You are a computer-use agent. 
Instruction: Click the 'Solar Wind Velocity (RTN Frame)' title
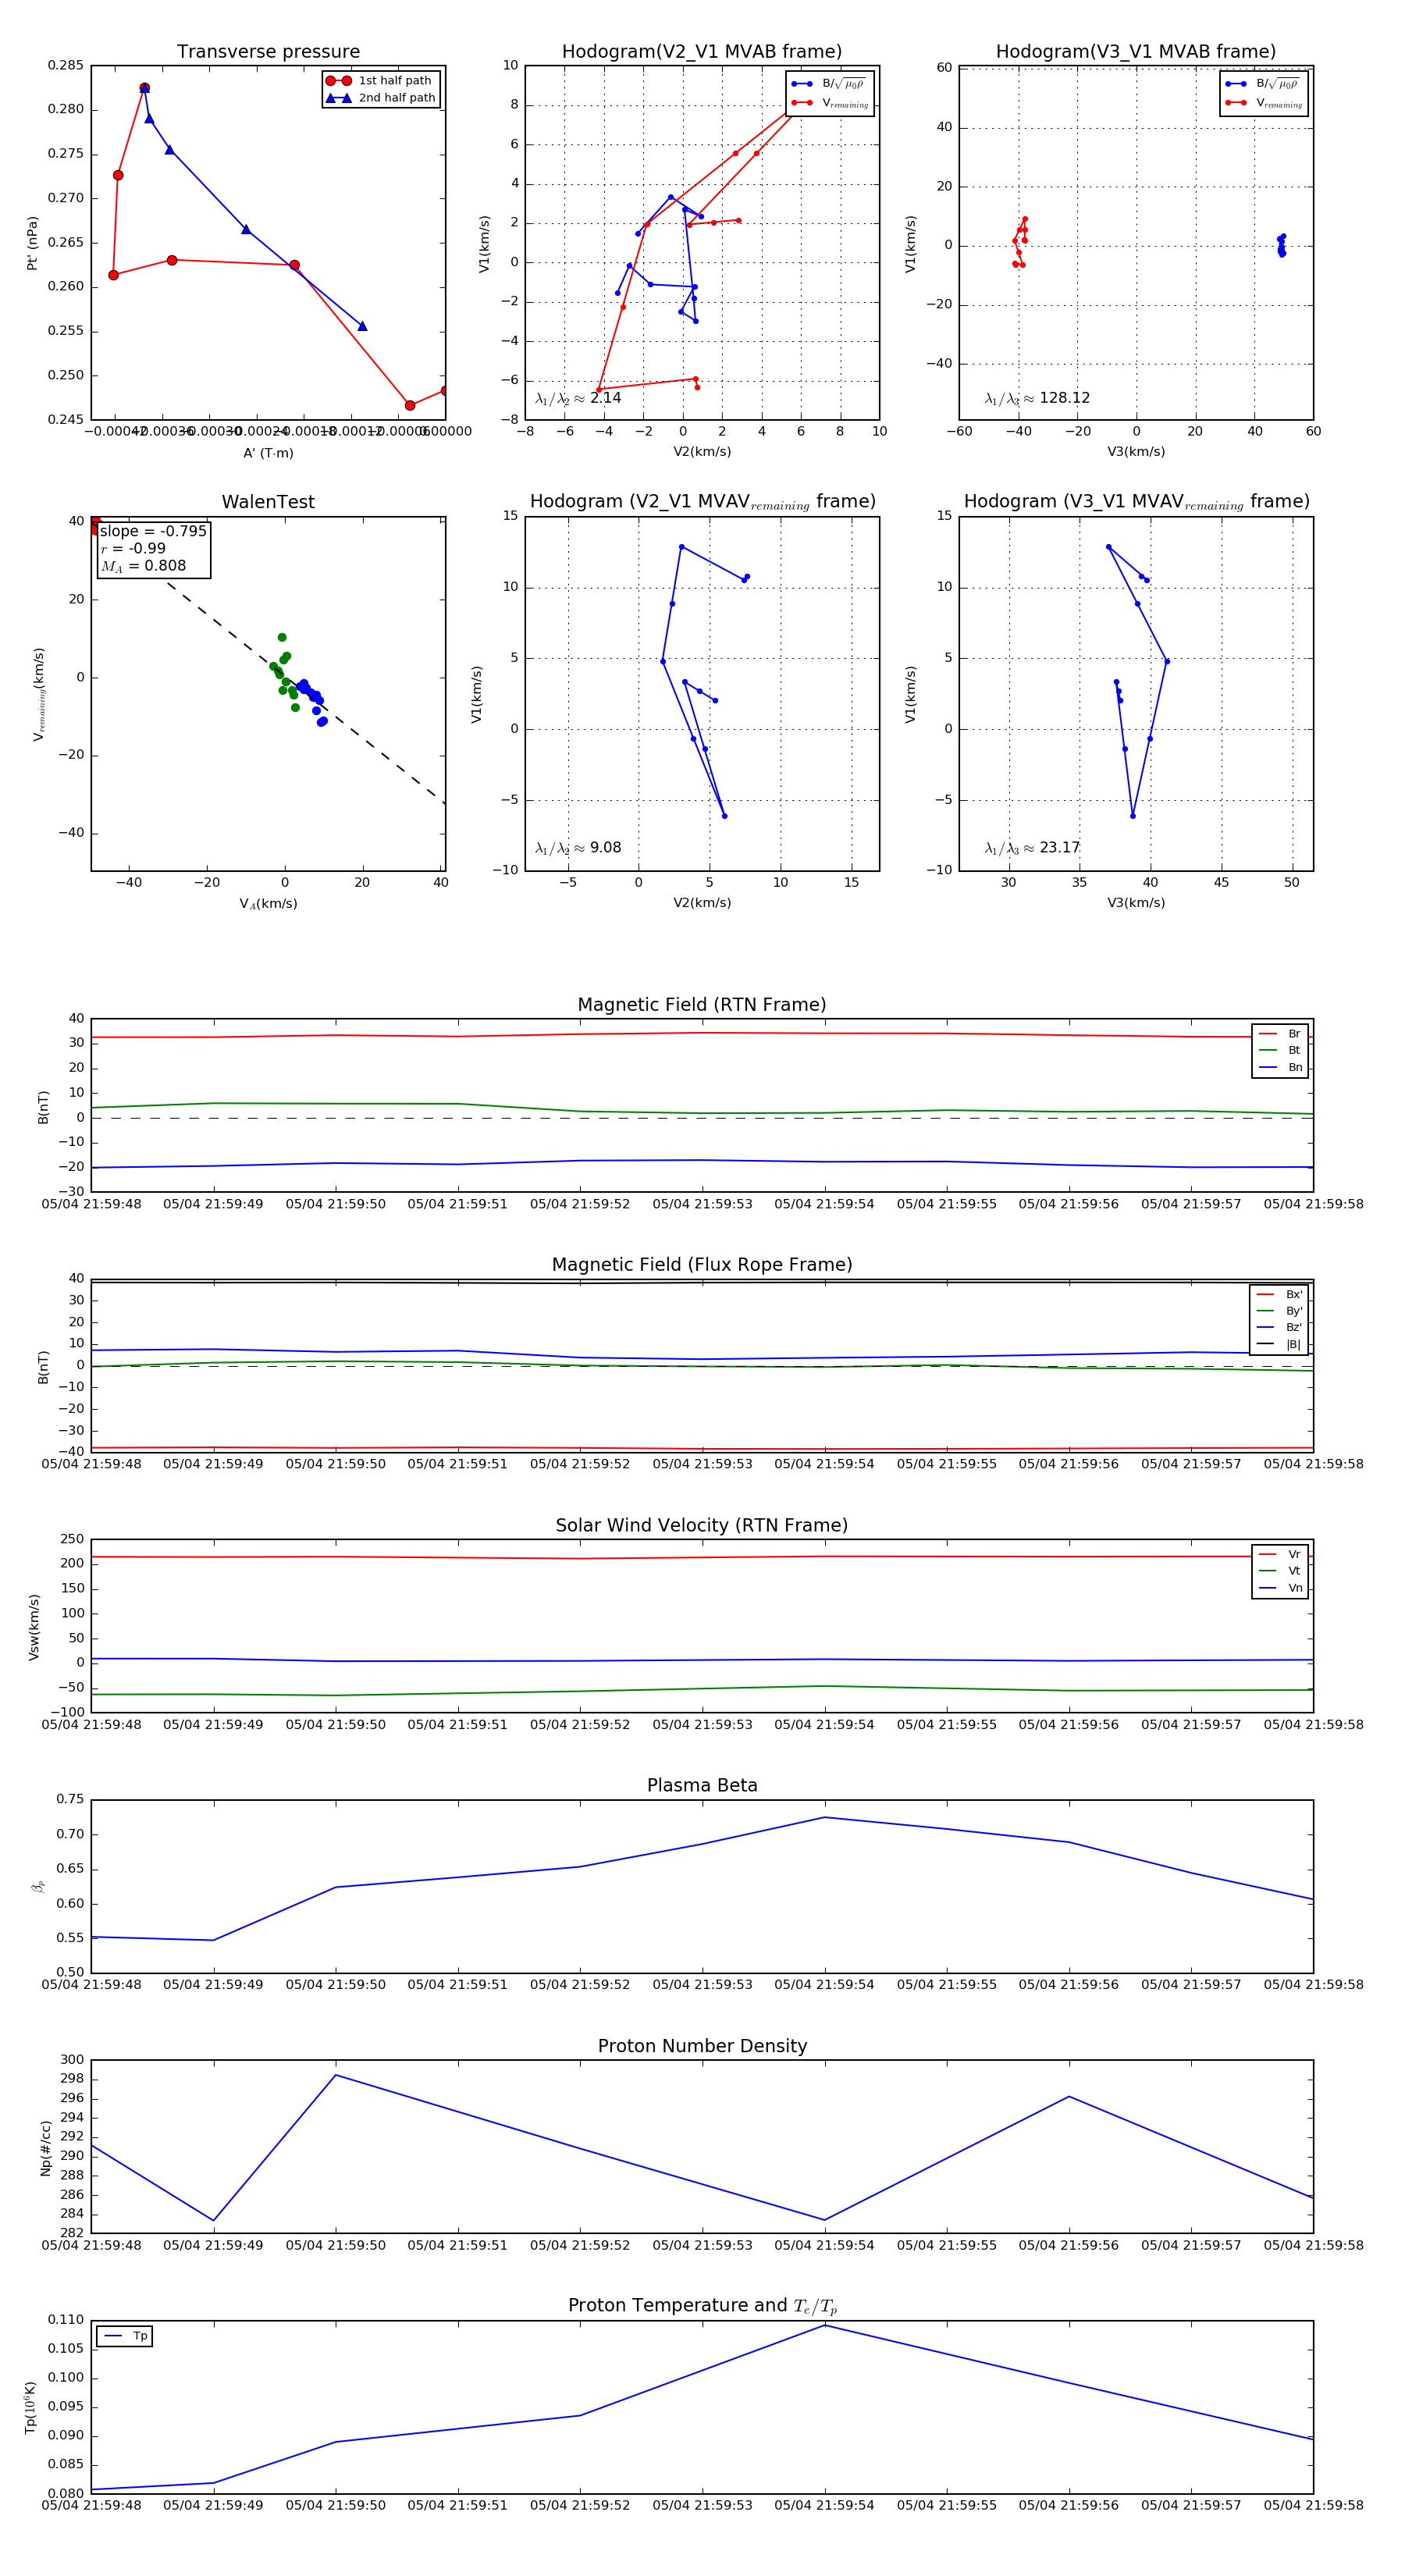tap(702, 1526)
